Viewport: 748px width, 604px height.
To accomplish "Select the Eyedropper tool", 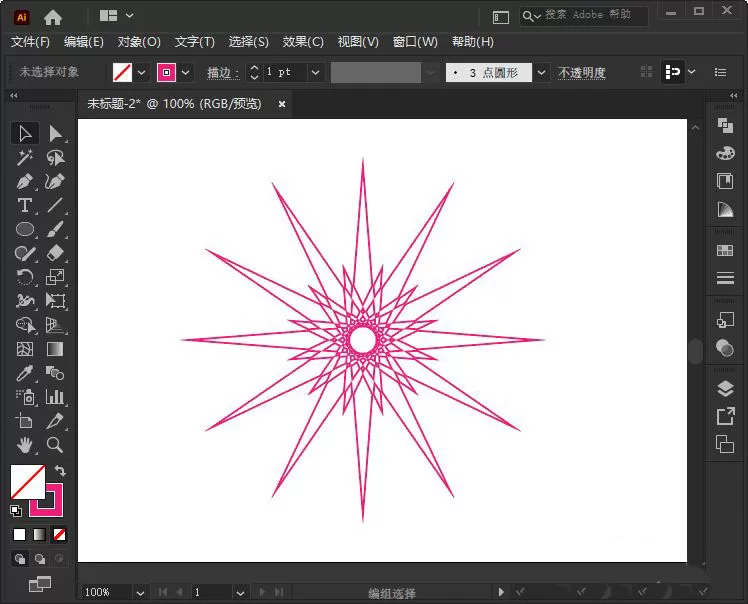I will point(24,373).
